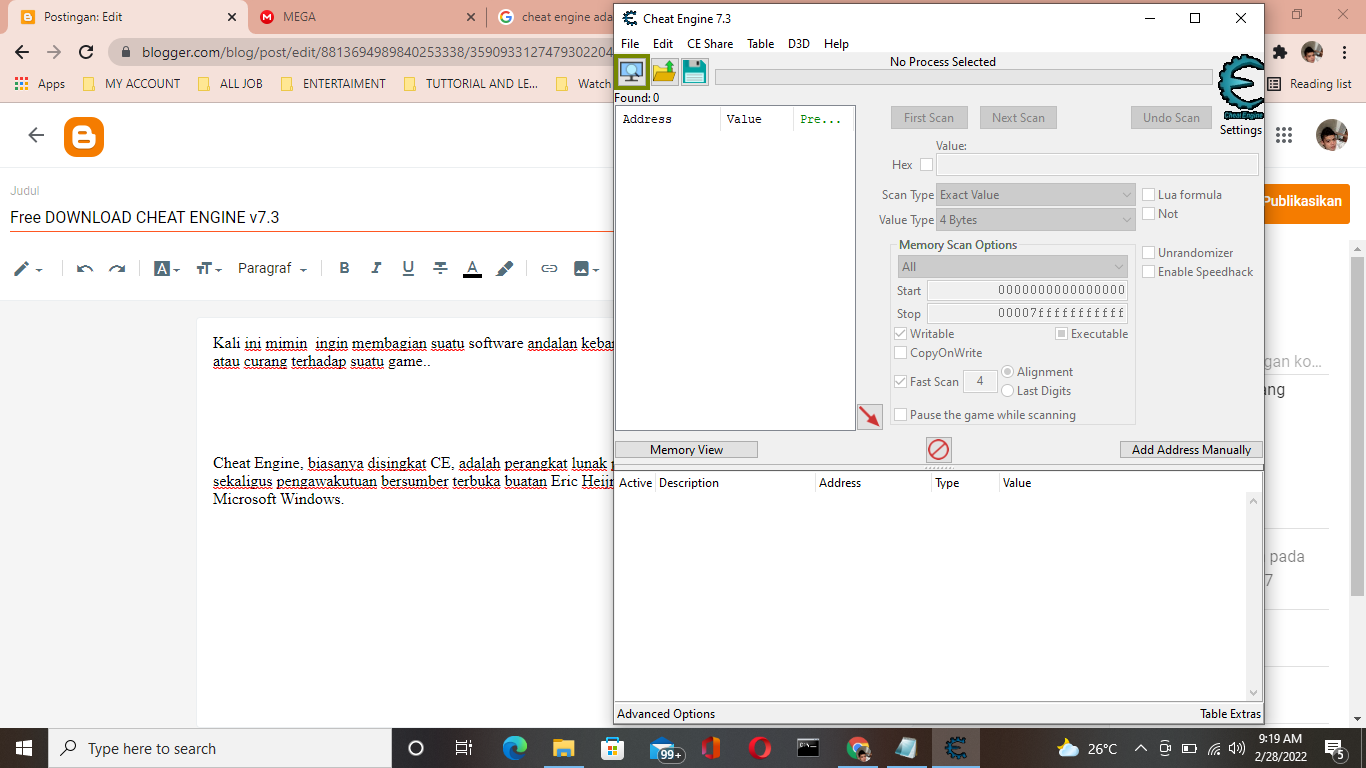This screenshot has width=1366, height=768.
Task: Open the Mail app with 99+ badge
Action: pos(665,749)
